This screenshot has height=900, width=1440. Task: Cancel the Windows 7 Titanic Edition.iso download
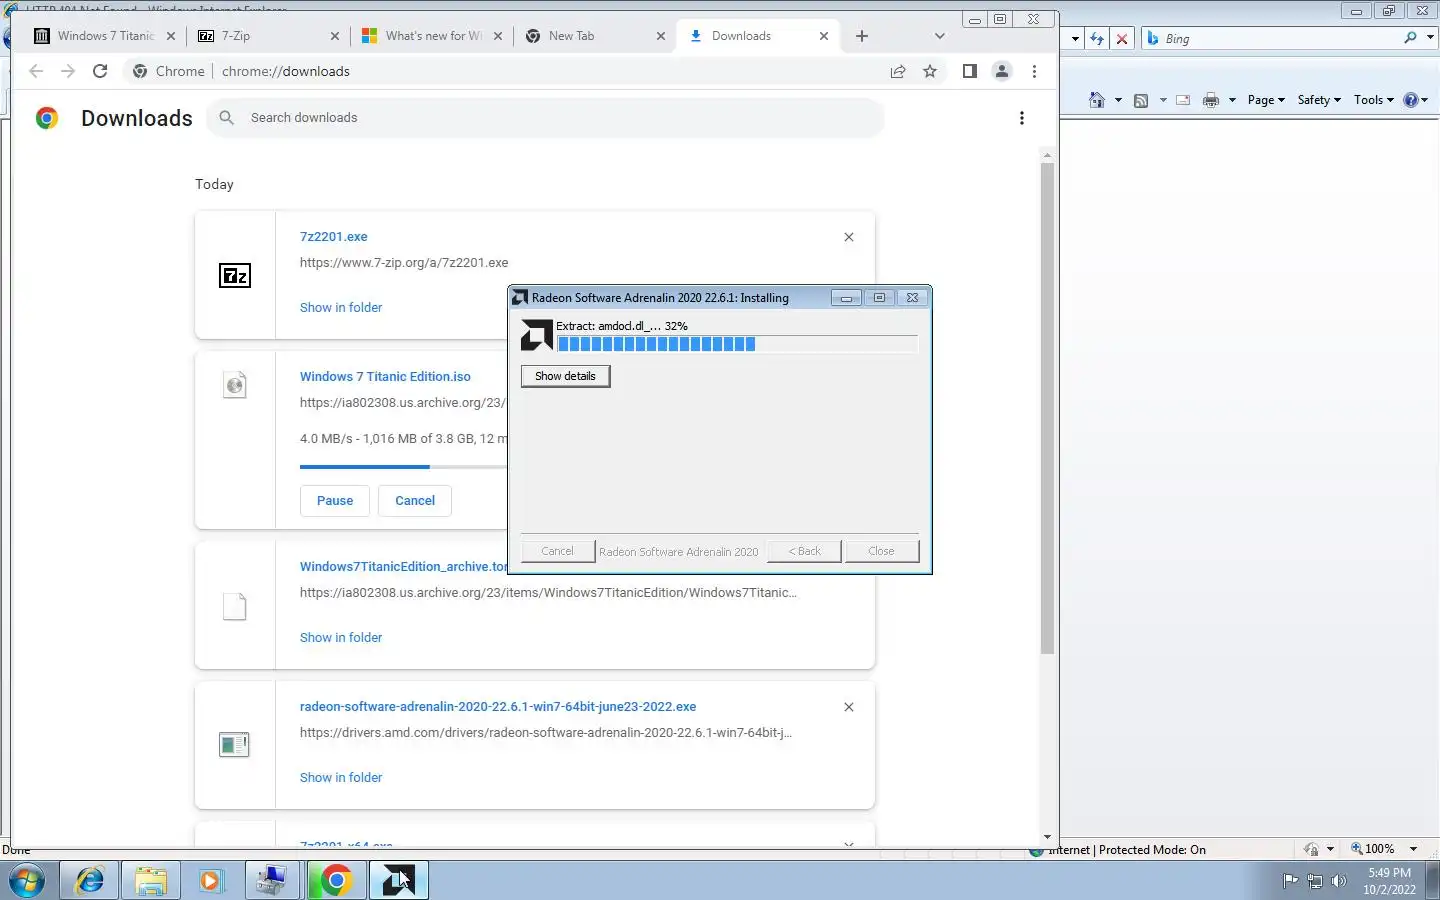pos(415,501)
